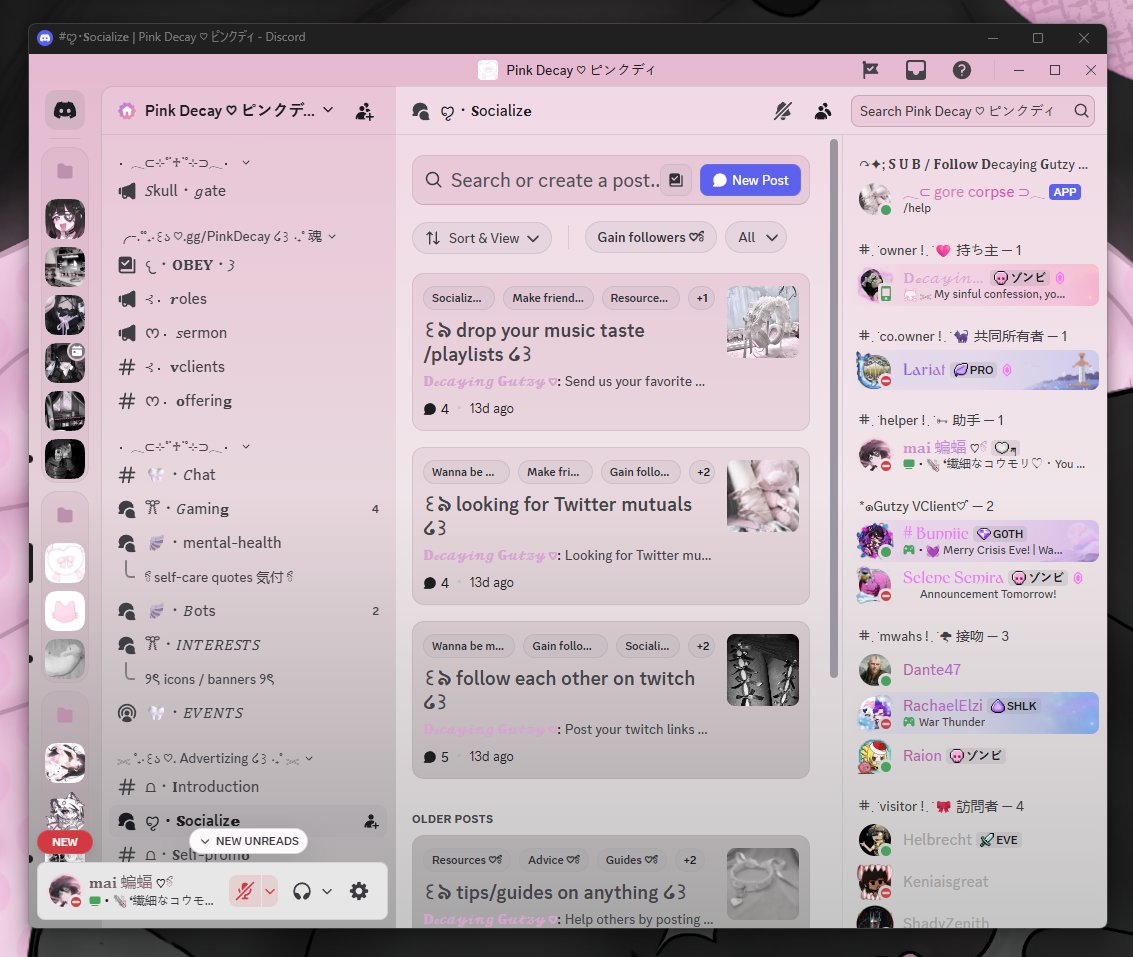Open the server invite people icon
This screenshot has width=1133, height=957.
(364, 111)
